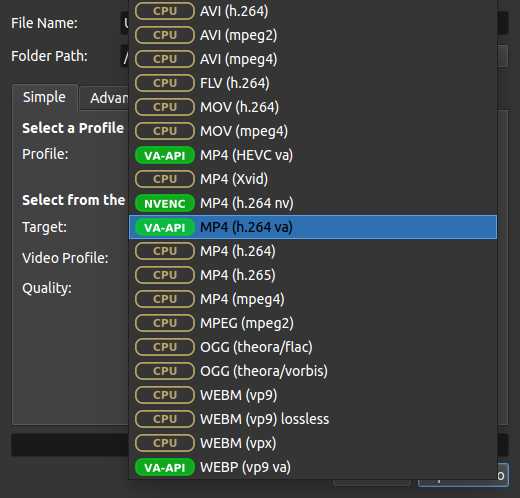
Task: Pick WEBM (vp9) from the list
Action: click(313, 395)
